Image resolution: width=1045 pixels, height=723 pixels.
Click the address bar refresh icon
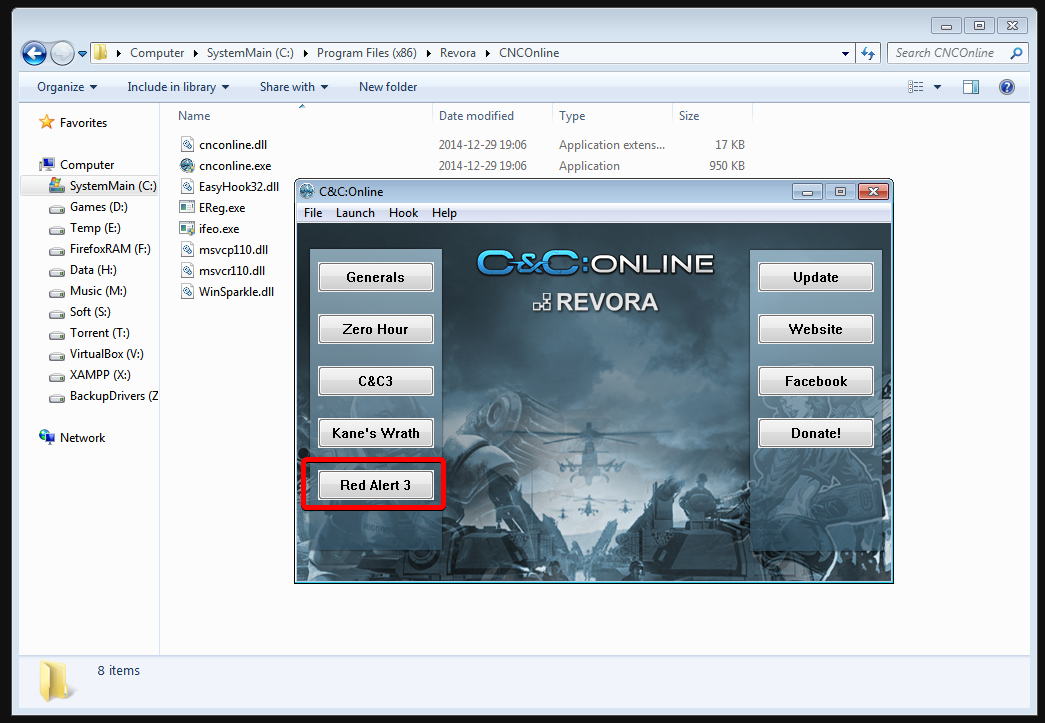868,53
